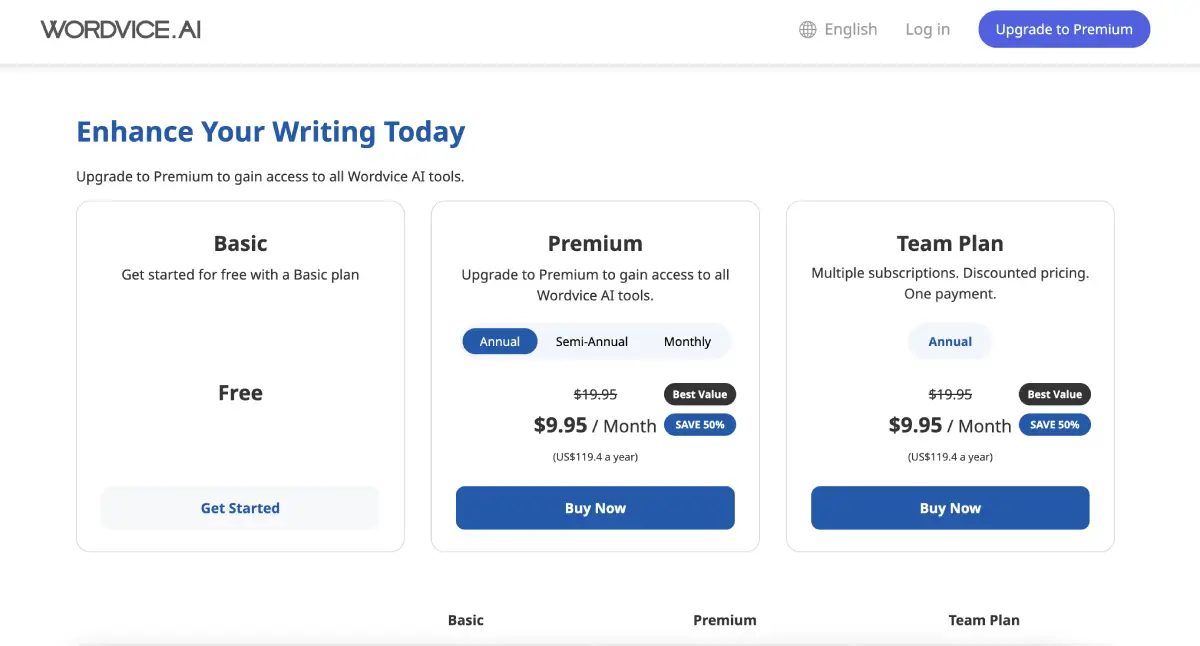Choose Monthly billing for Premium

[687, 342]
